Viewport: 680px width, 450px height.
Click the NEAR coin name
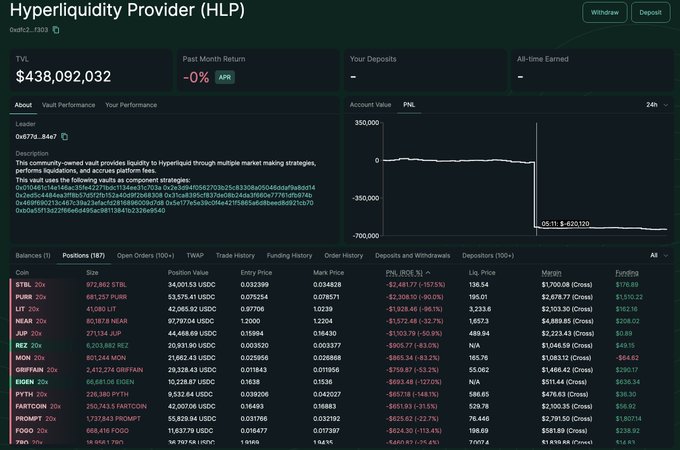tap(24, 321)
